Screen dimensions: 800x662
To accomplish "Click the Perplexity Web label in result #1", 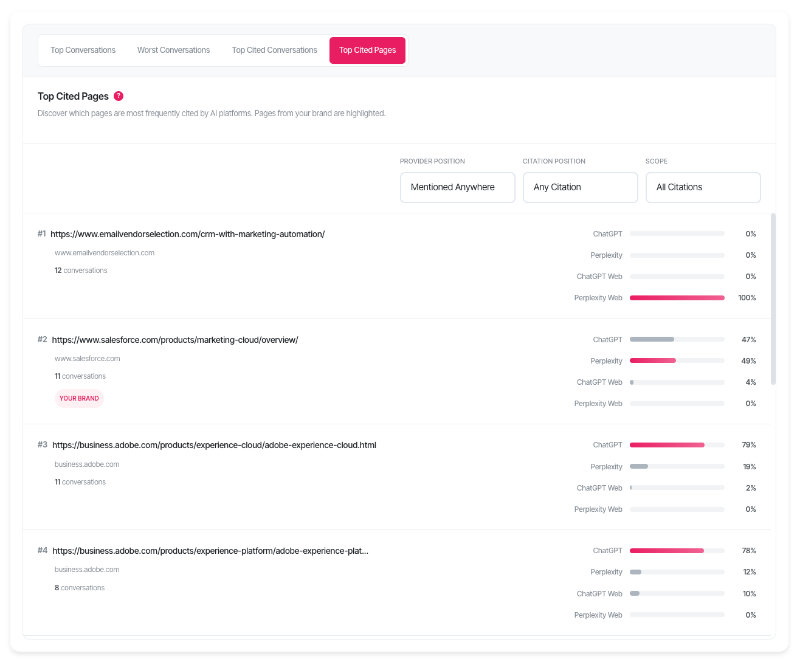I will [598, 298].
